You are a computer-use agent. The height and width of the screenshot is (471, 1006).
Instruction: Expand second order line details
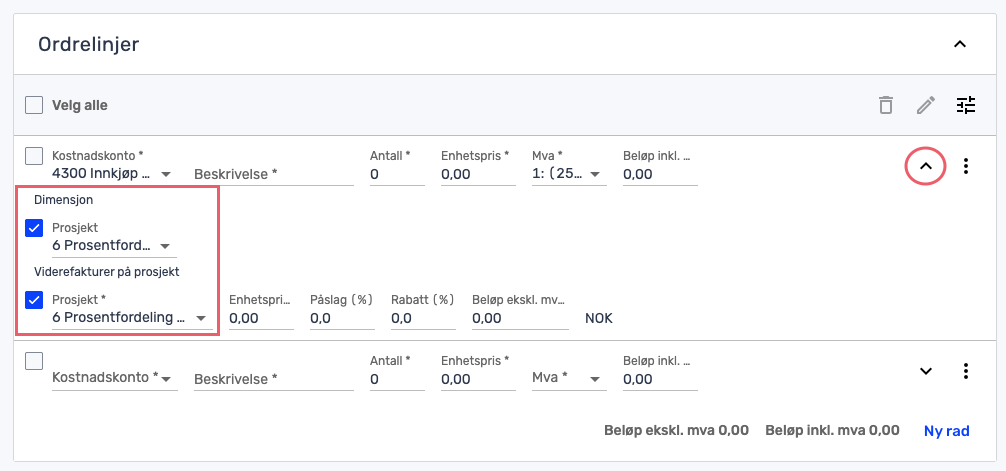coord(926,371)
